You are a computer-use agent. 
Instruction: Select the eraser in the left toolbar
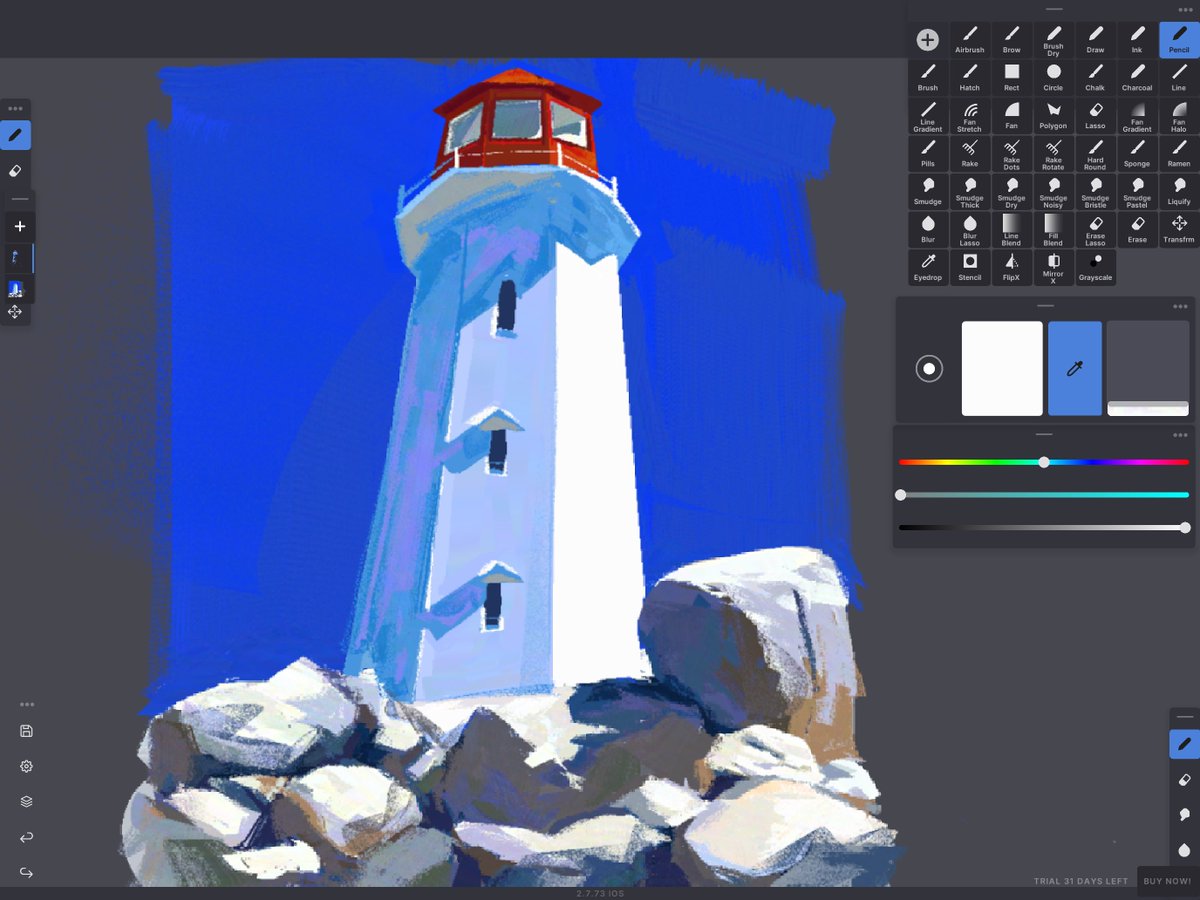click(15, 171)
